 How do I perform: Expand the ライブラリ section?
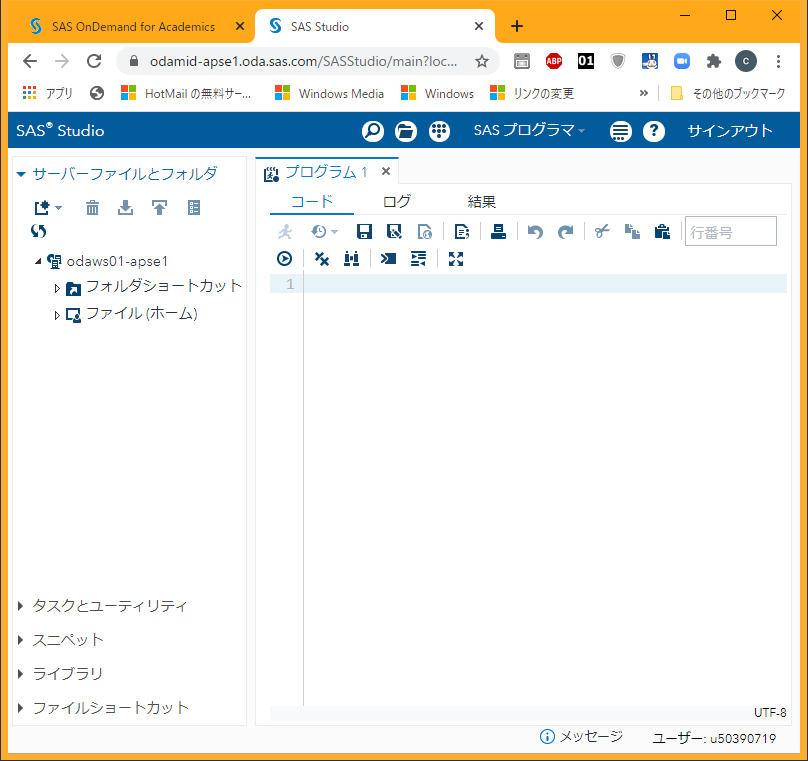[x=21, y=674]
